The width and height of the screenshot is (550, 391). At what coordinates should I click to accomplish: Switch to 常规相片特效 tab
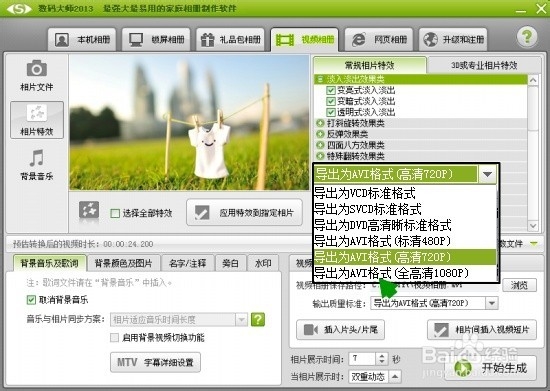point(370,65)
